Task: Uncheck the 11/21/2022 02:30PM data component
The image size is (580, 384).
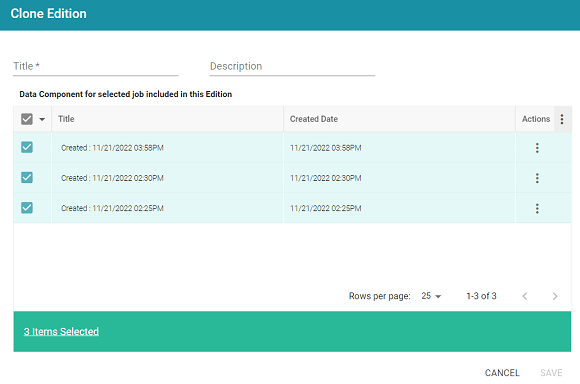Action: coord(27,178)
